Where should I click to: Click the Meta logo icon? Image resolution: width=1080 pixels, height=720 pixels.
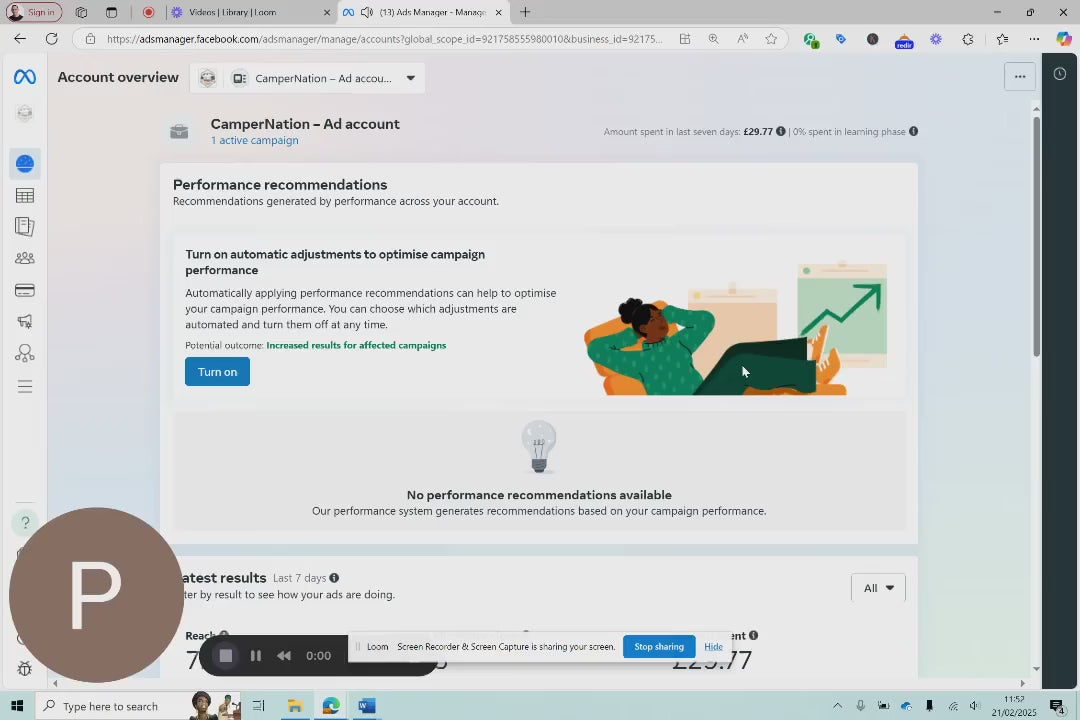click(25, 77)
